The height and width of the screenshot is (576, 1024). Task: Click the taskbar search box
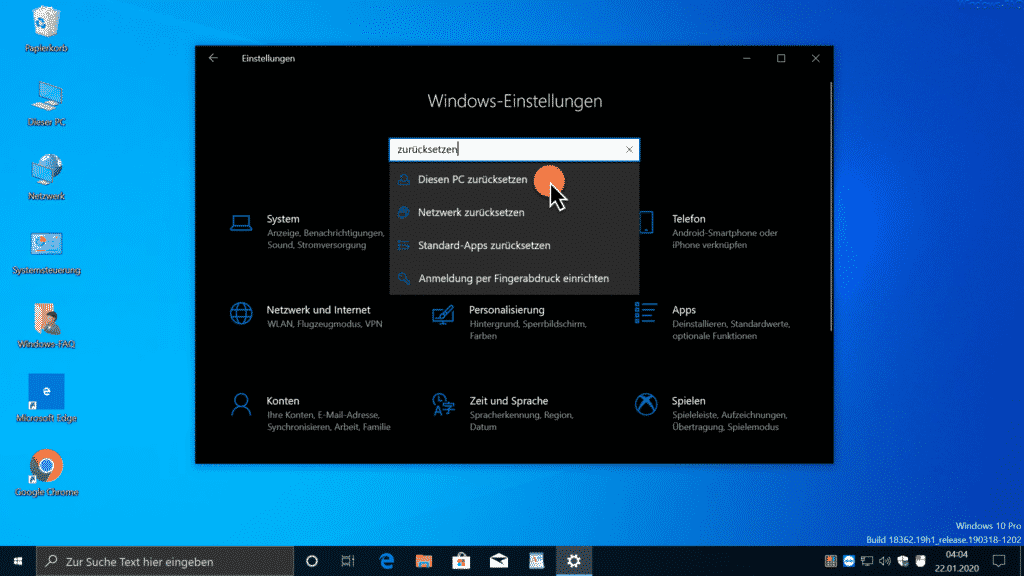tap(165, 561)
